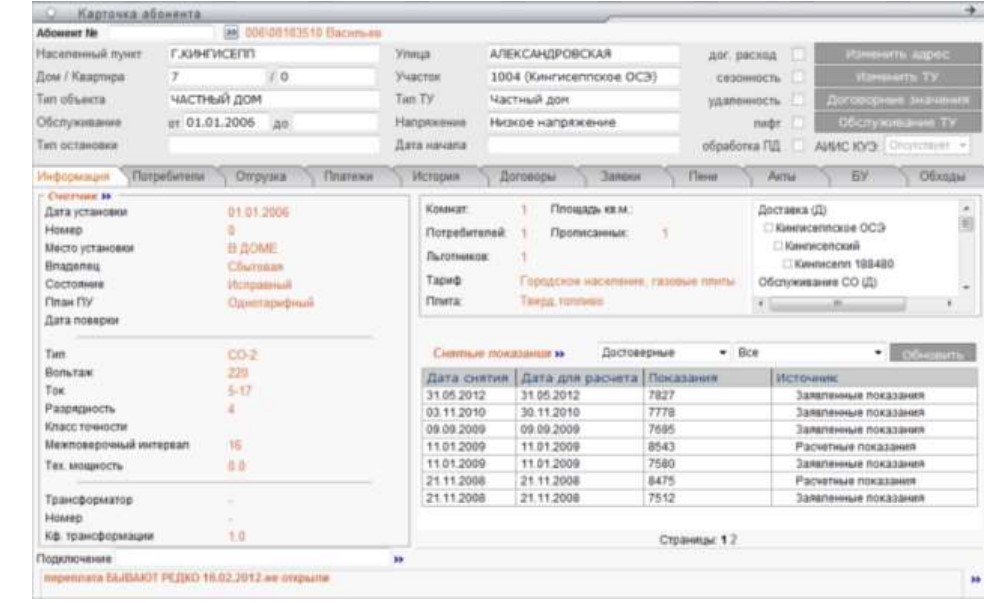Switch to the Информация tab
This screenshot has width=989, height=603.
coord(73,177)
